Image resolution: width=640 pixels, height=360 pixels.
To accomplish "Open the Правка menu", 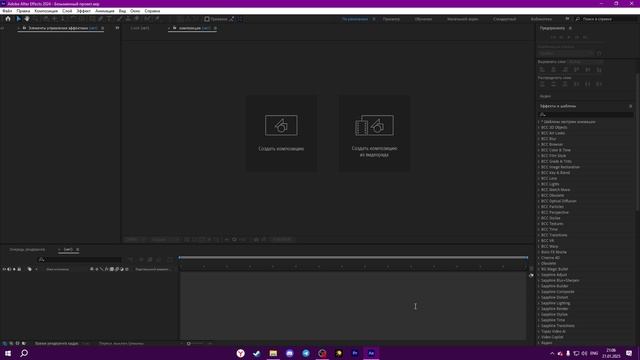I will (23, 11).
